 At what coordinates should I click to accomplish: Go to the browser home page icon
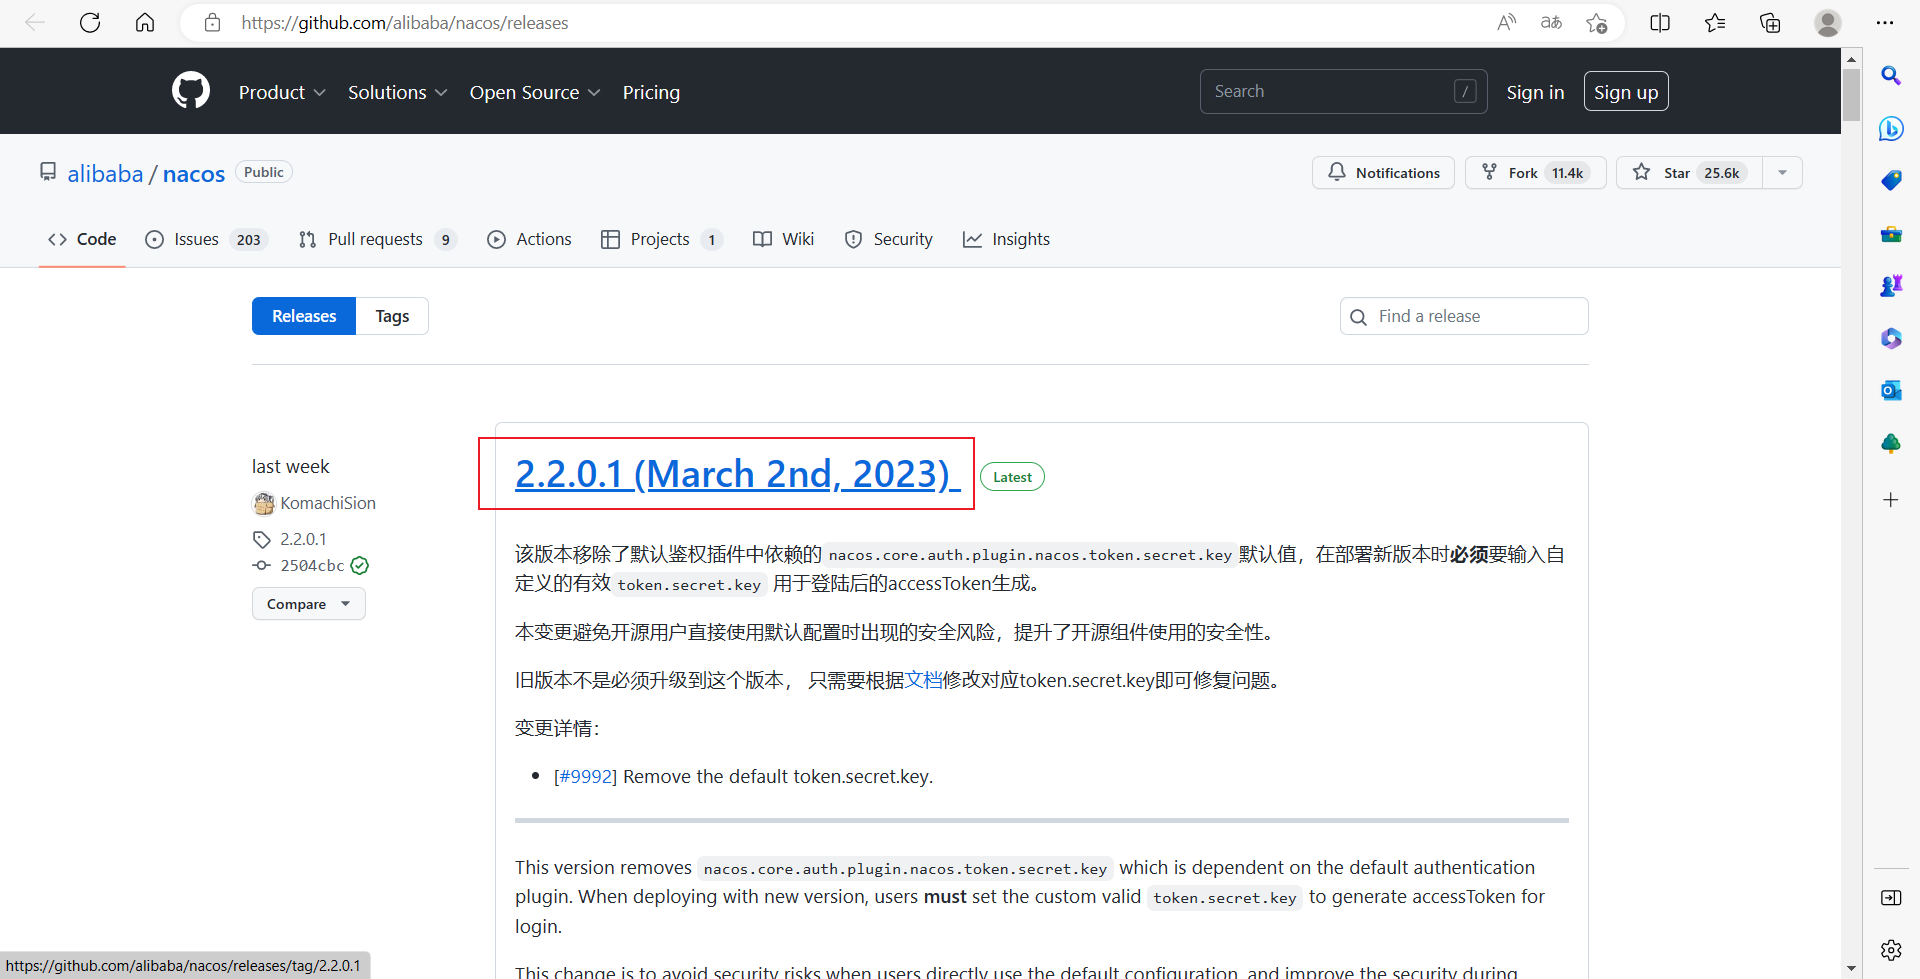tap(145, 22)
